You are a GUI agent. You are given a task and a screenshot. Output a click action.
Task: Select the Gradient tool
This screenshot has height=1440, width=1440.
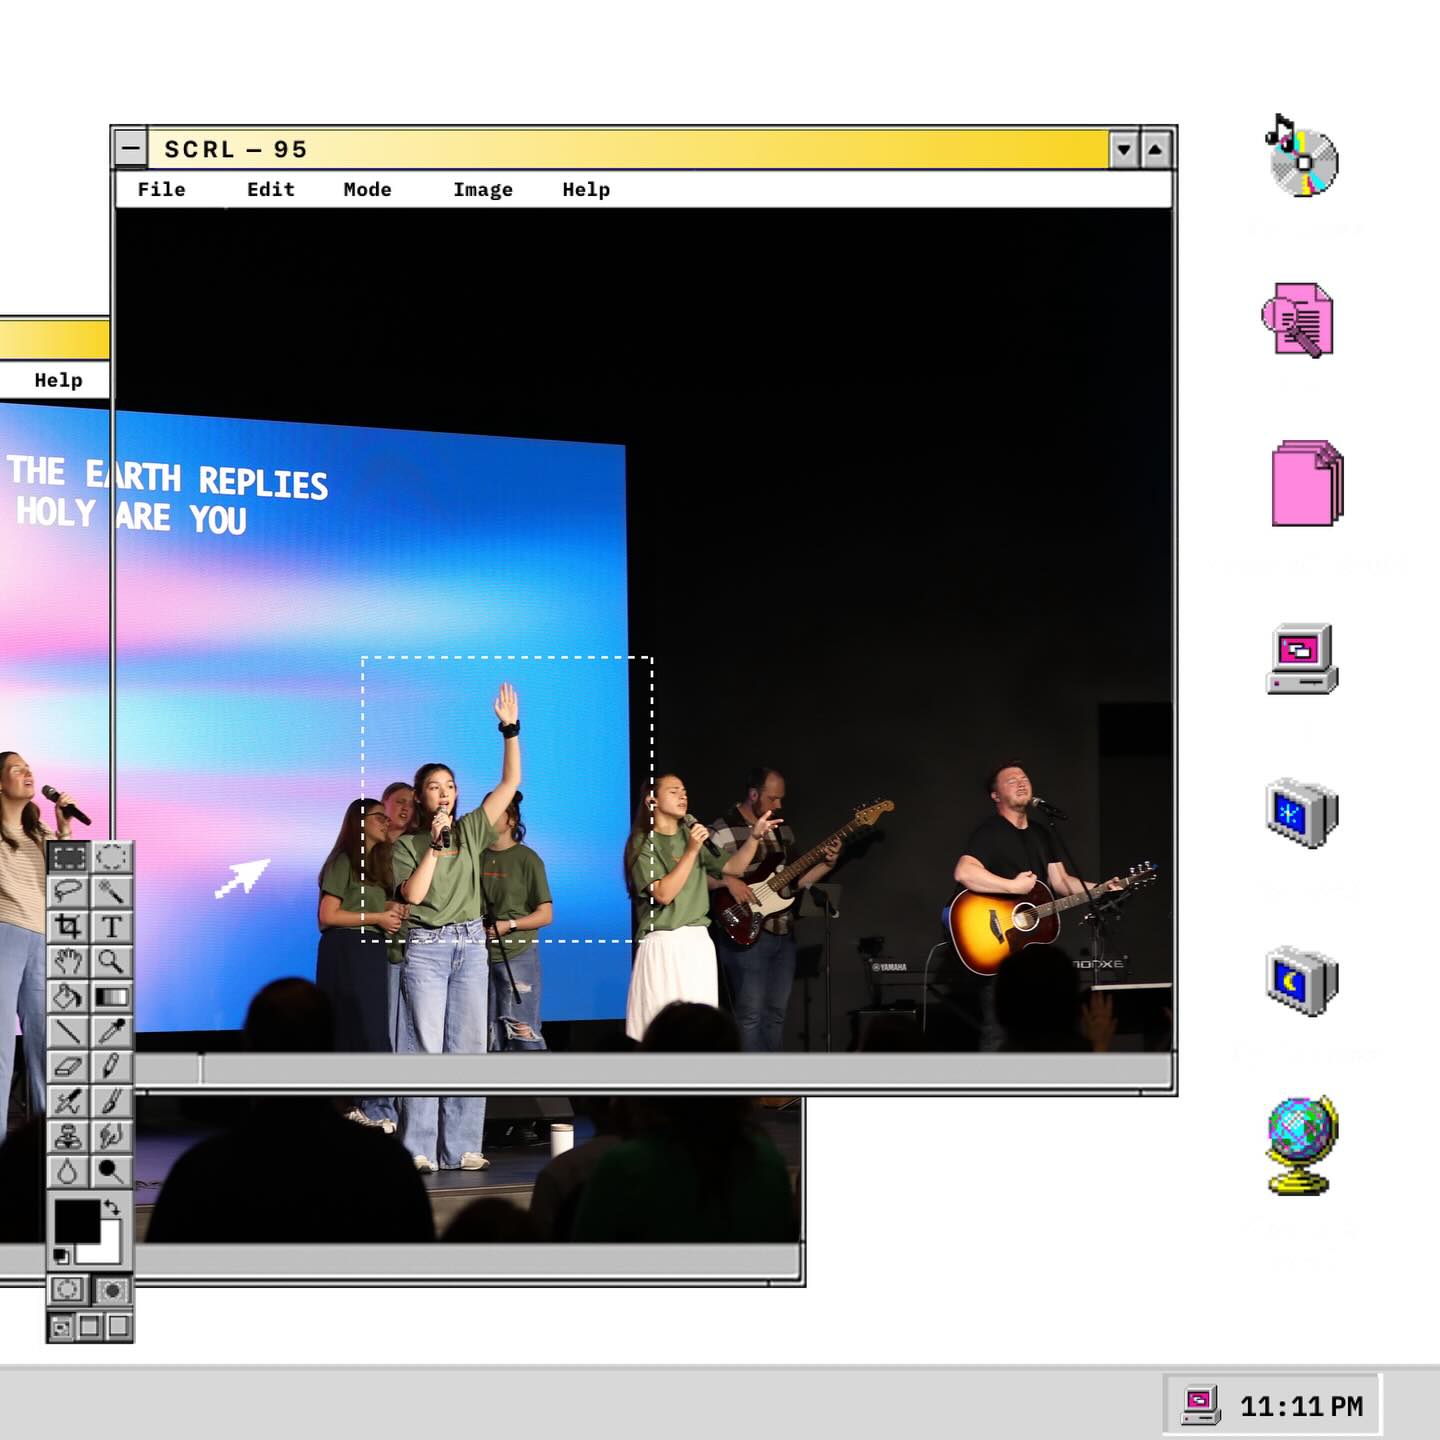112,996
